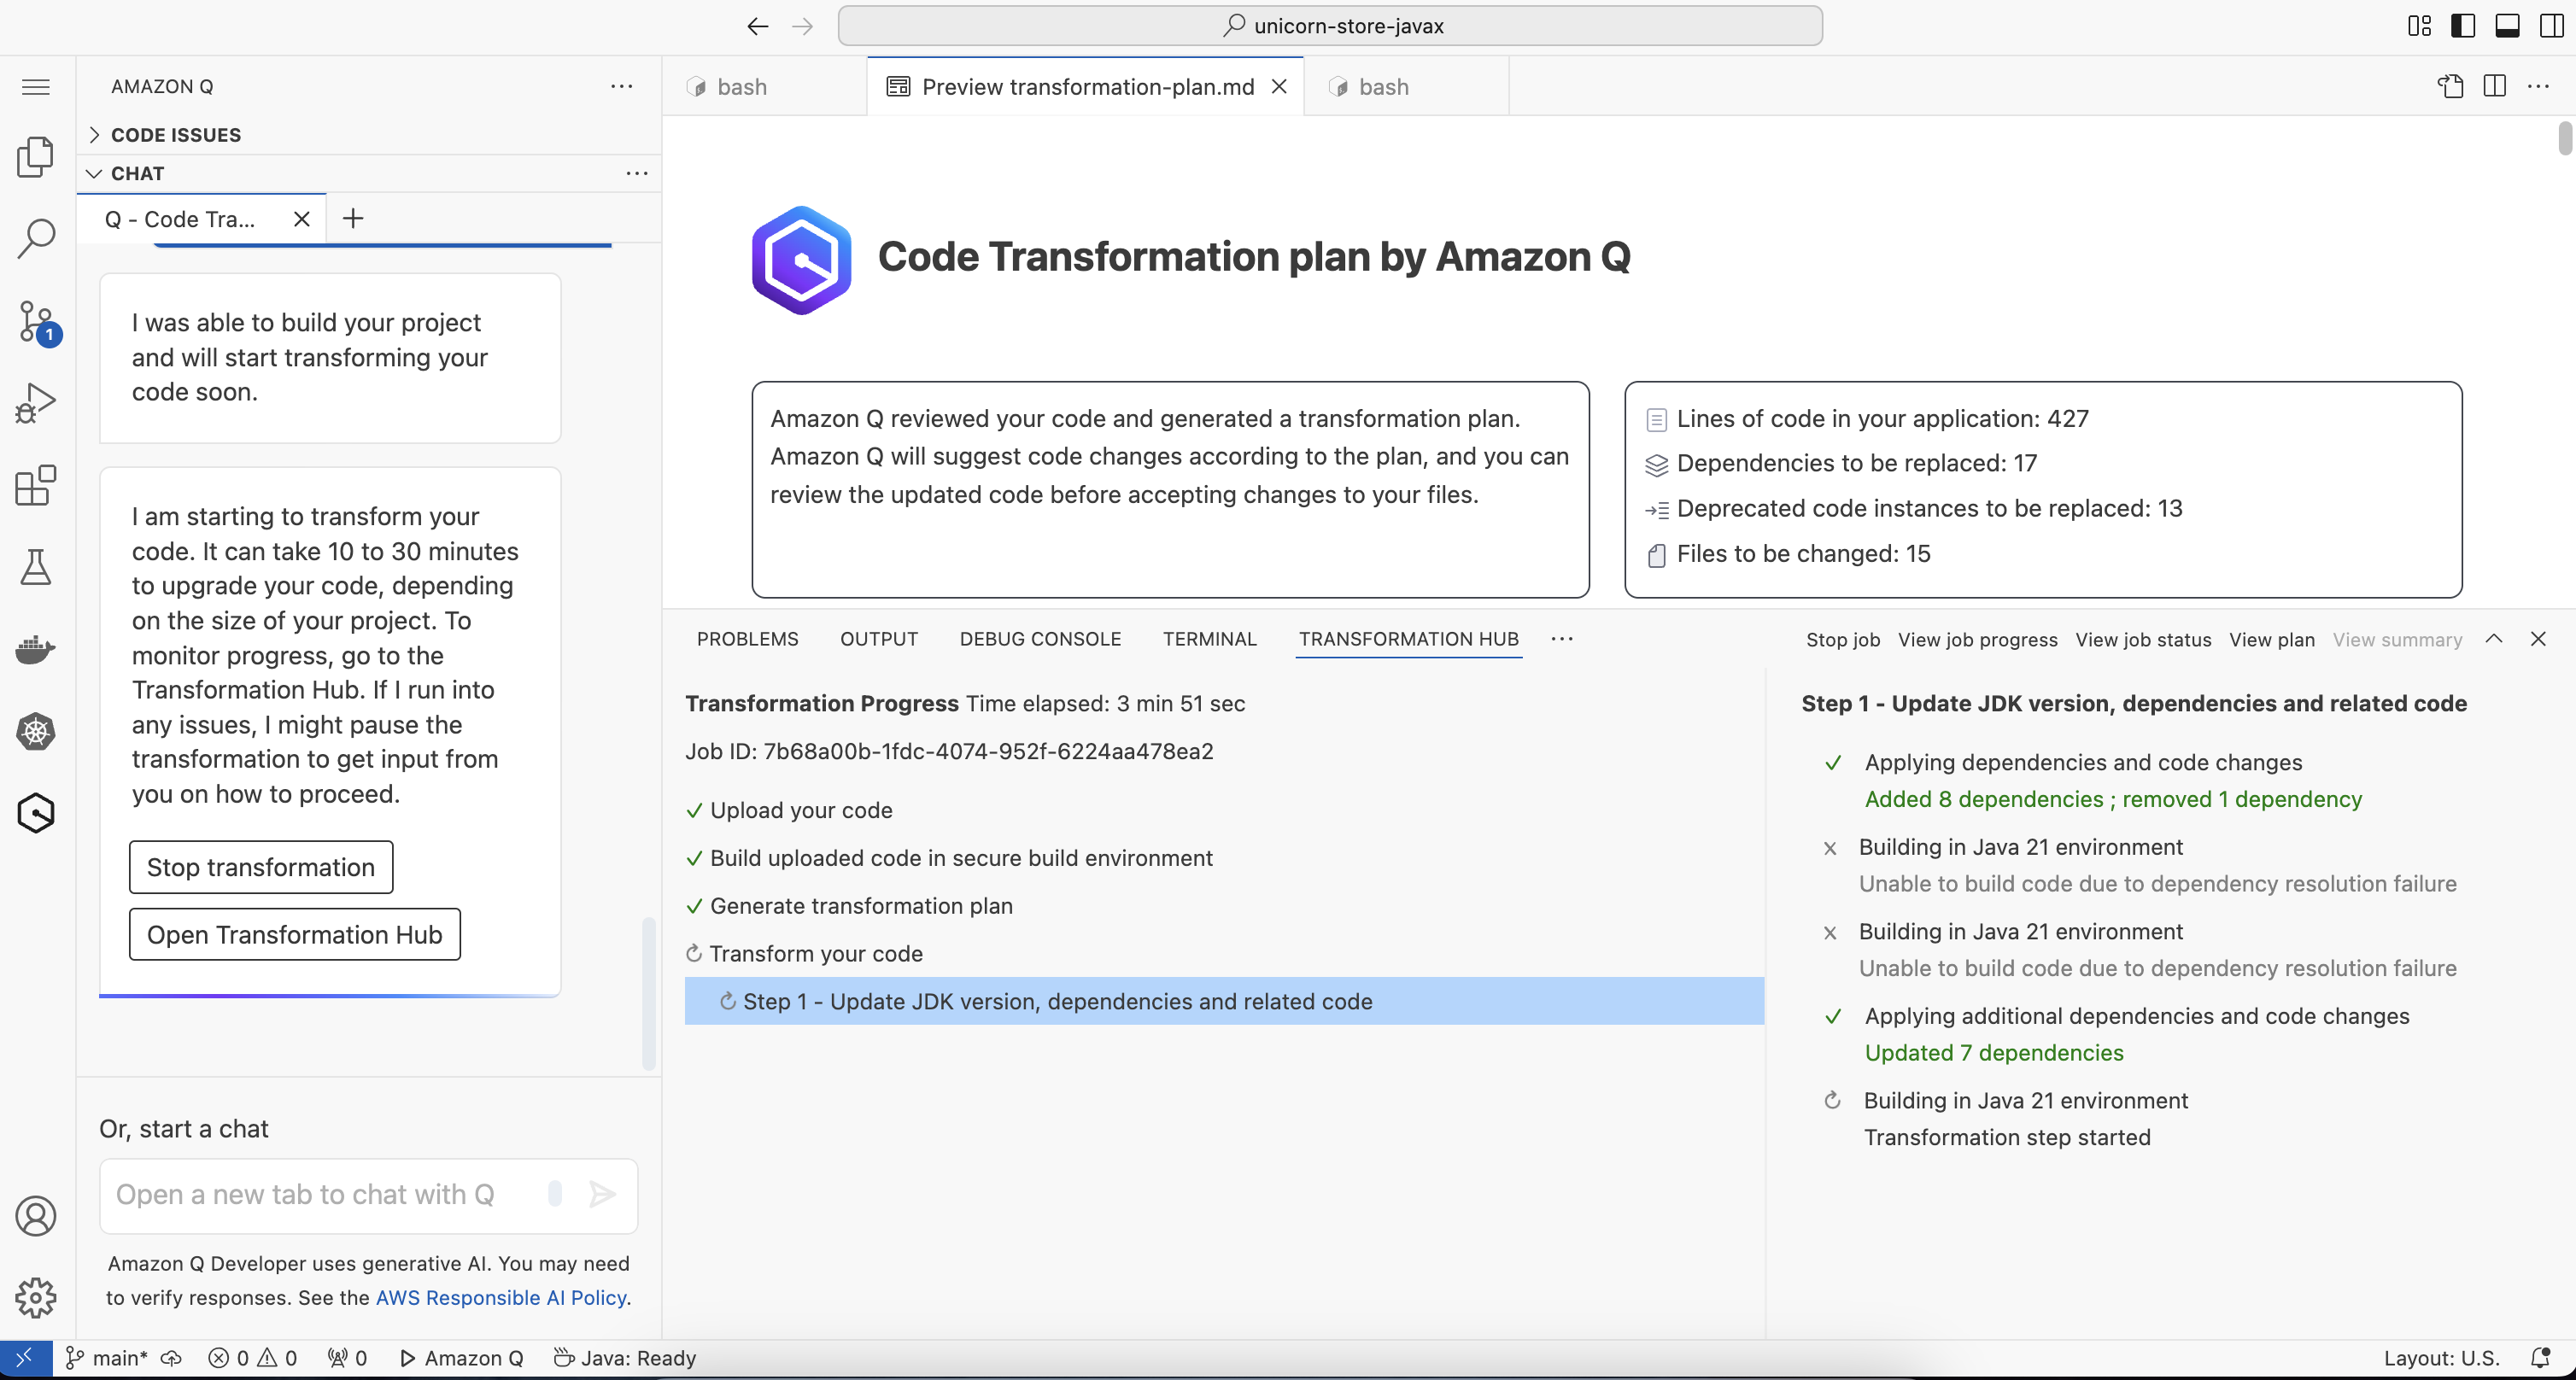Switch to the TERMINAL panel tab
Viewport: 2576px width, 1380px height.
(1209, 639)
